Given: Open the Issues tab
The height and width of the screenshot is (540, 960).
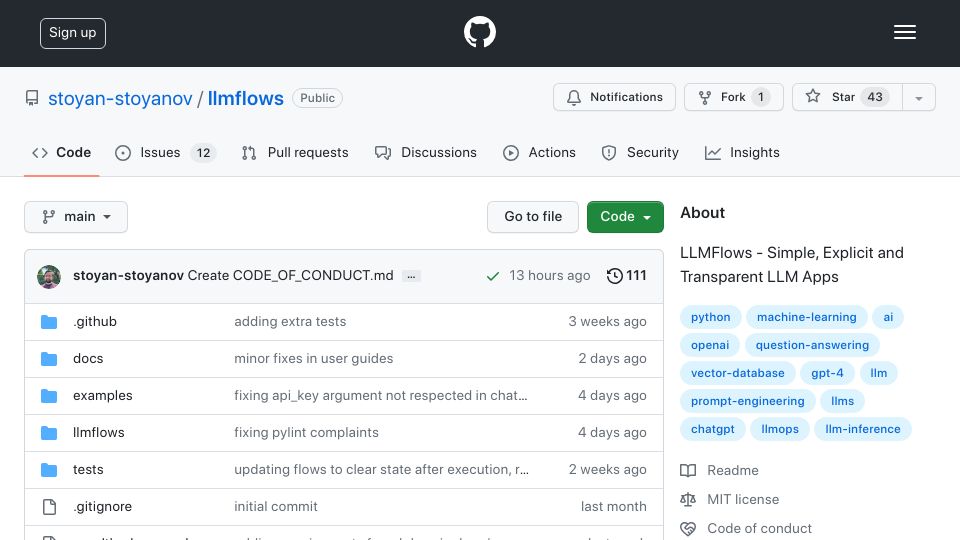Looking at the screenshot, I should tap(165, 153).
